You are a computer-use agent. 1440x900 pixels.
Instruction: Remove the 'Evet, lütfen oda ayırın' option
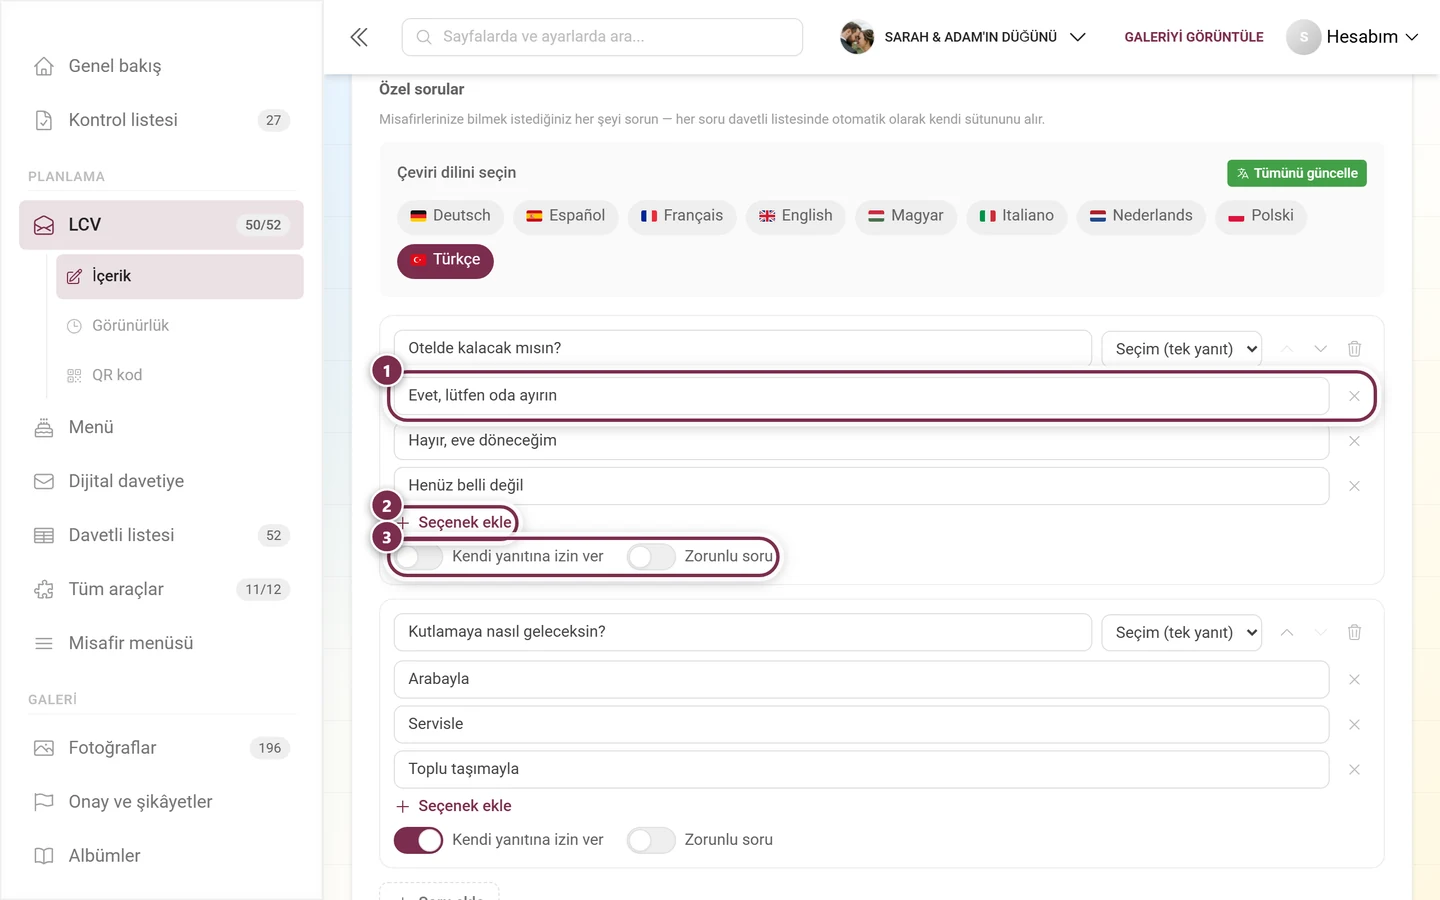click(x=1354, y=396)
